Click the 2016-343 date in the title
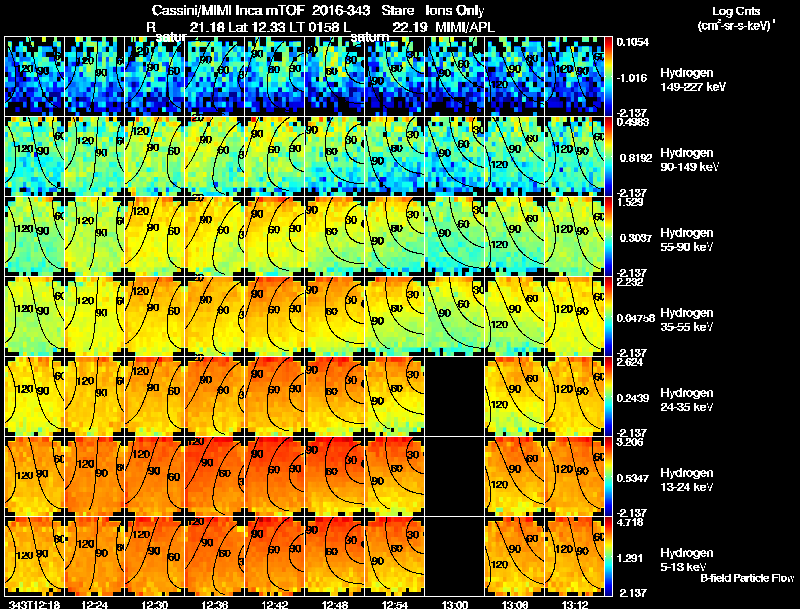The width and height of the screenshot is (800, 609). 340,11
